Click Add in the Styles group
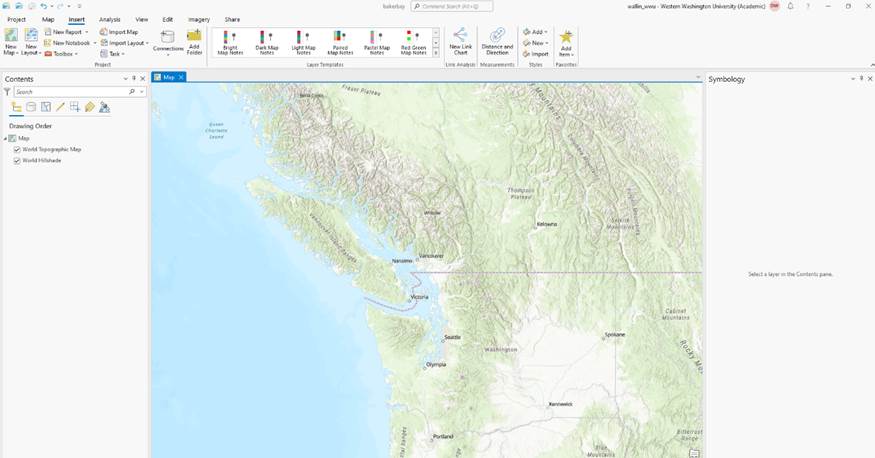Image resolution: width=875 pixels, height=458 pixels. pyautogui.click(x=535, y=32)
